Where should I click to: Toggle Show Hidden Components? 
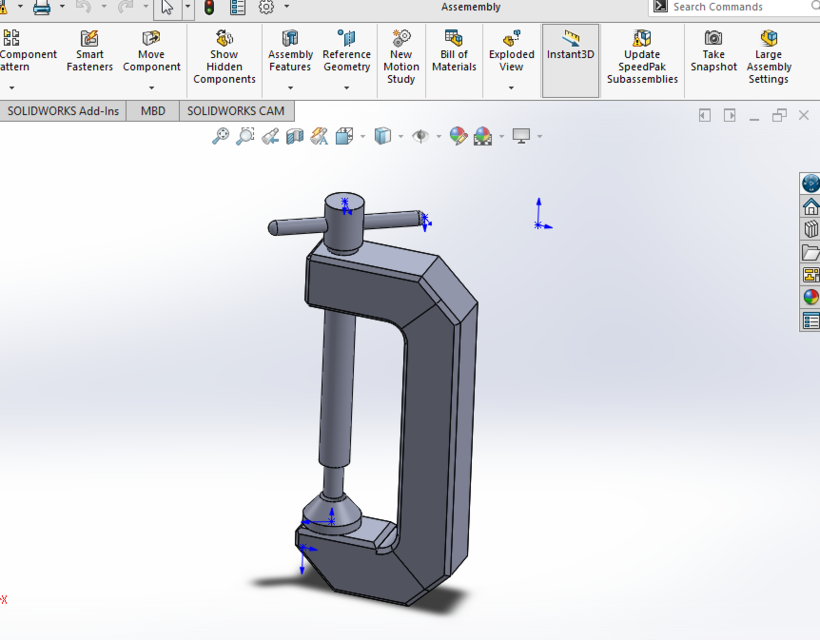(224, 55)
